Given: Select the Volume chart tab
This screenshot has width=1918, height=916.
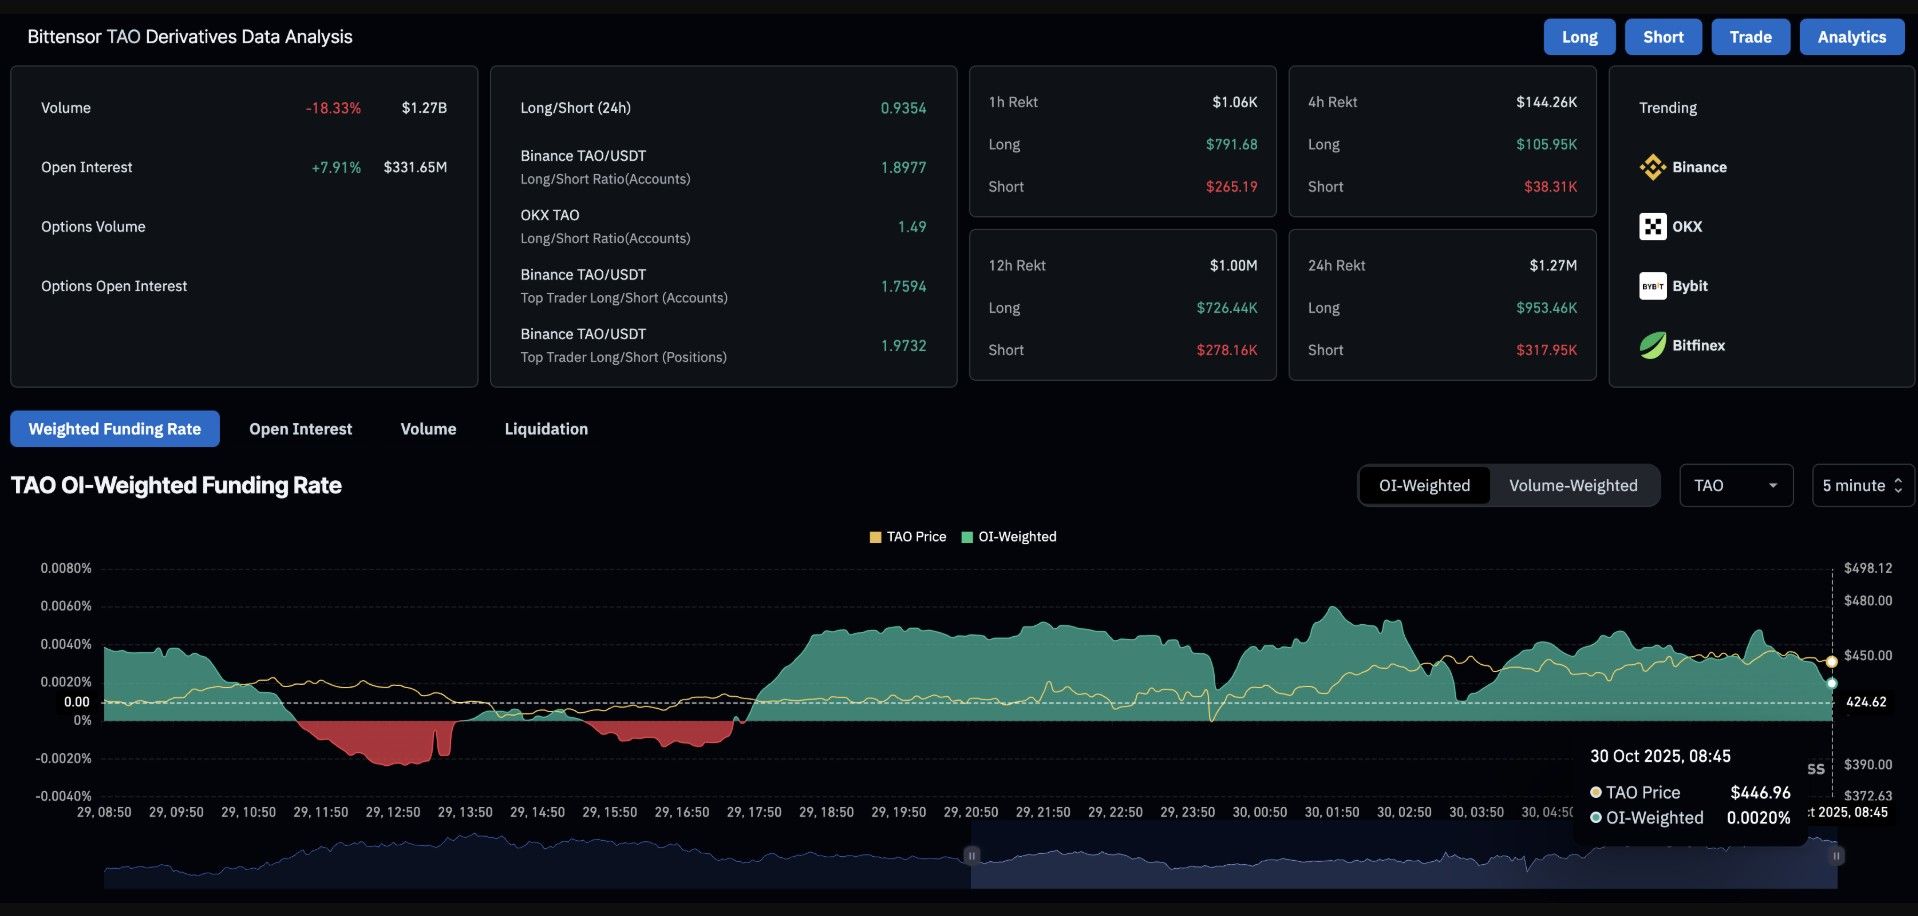Looking at the screenshot, I should tap(428, 429).
